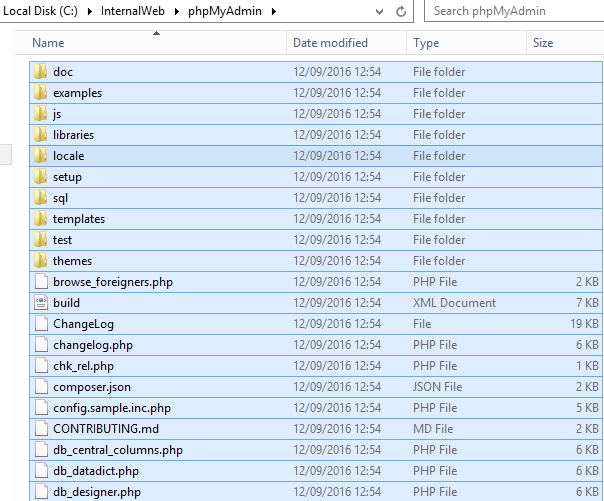
Task: Click the config.sample.inc.php file icon
Action: click(x=41, y=407)
